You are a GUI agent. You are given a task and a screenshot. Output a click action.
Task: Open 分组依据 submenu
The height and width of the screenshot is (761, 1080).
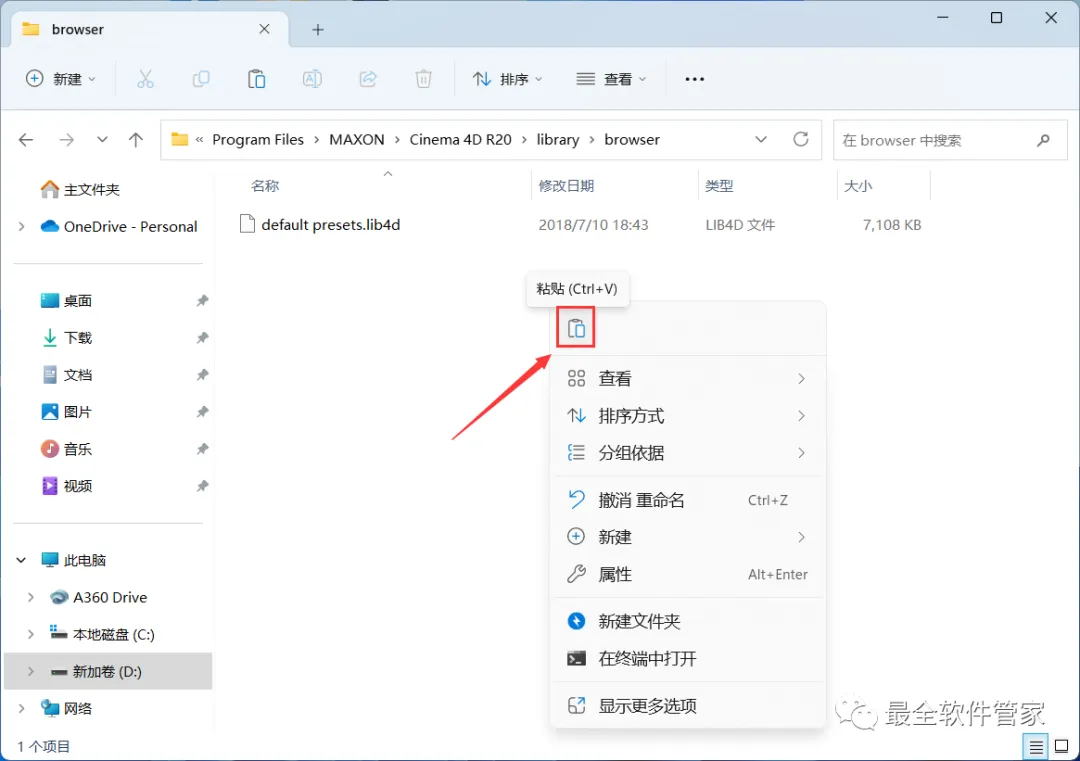tap(688, 452)
